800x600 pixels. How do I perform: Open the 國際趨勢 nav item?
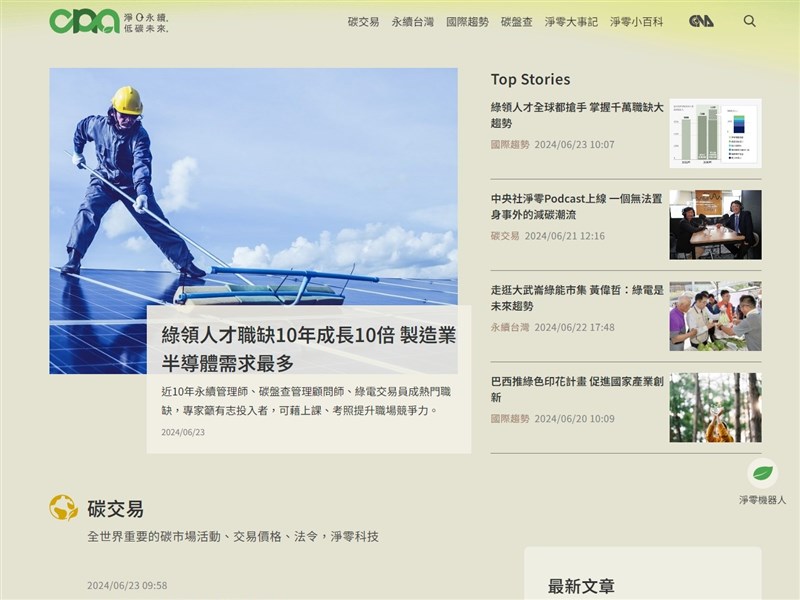tap(467, 20)
